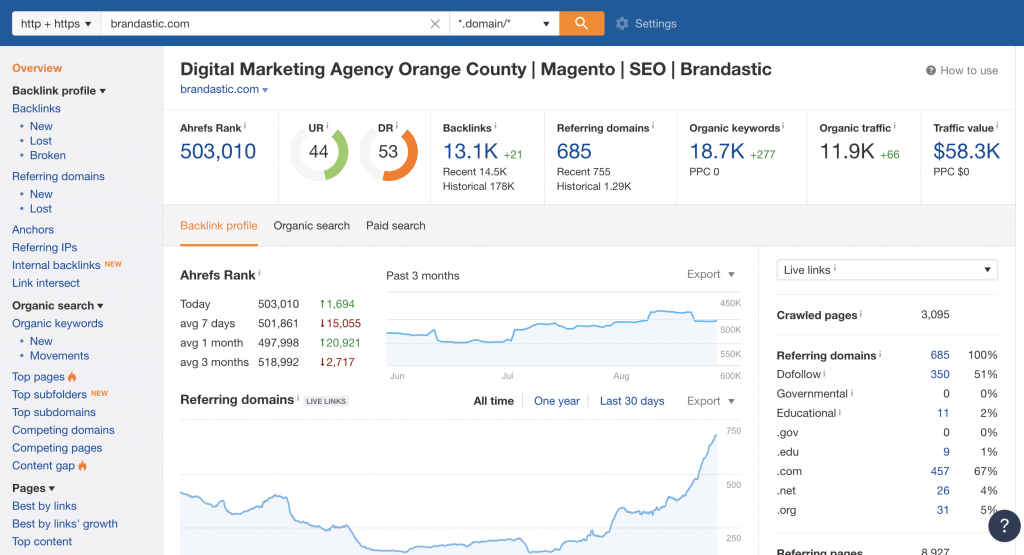Collapse the Pages sidebar section

pyautogui.click(x=33, y=488)
